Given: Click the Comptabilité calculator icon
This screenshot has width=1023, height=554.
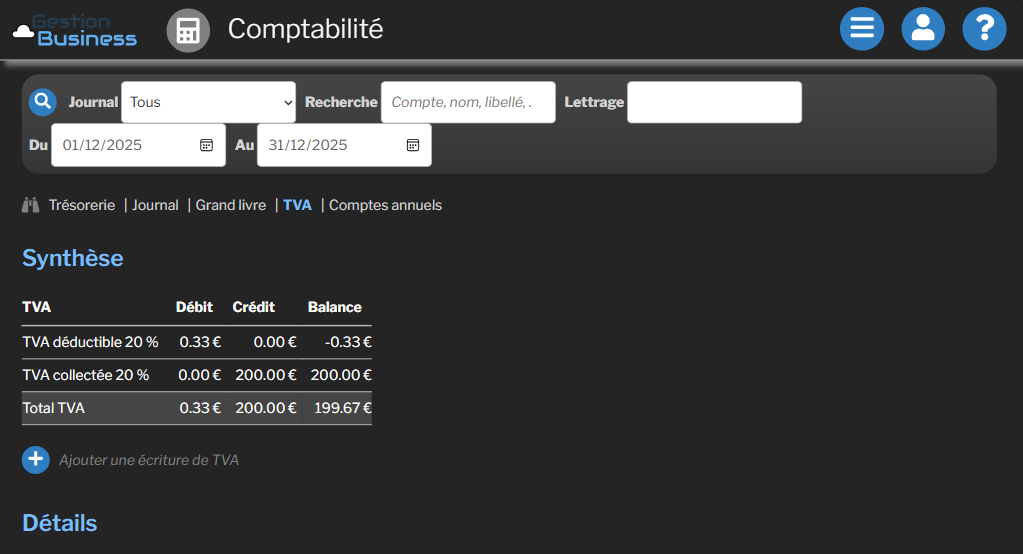Looking at the screenshot, I should (187, 30).
